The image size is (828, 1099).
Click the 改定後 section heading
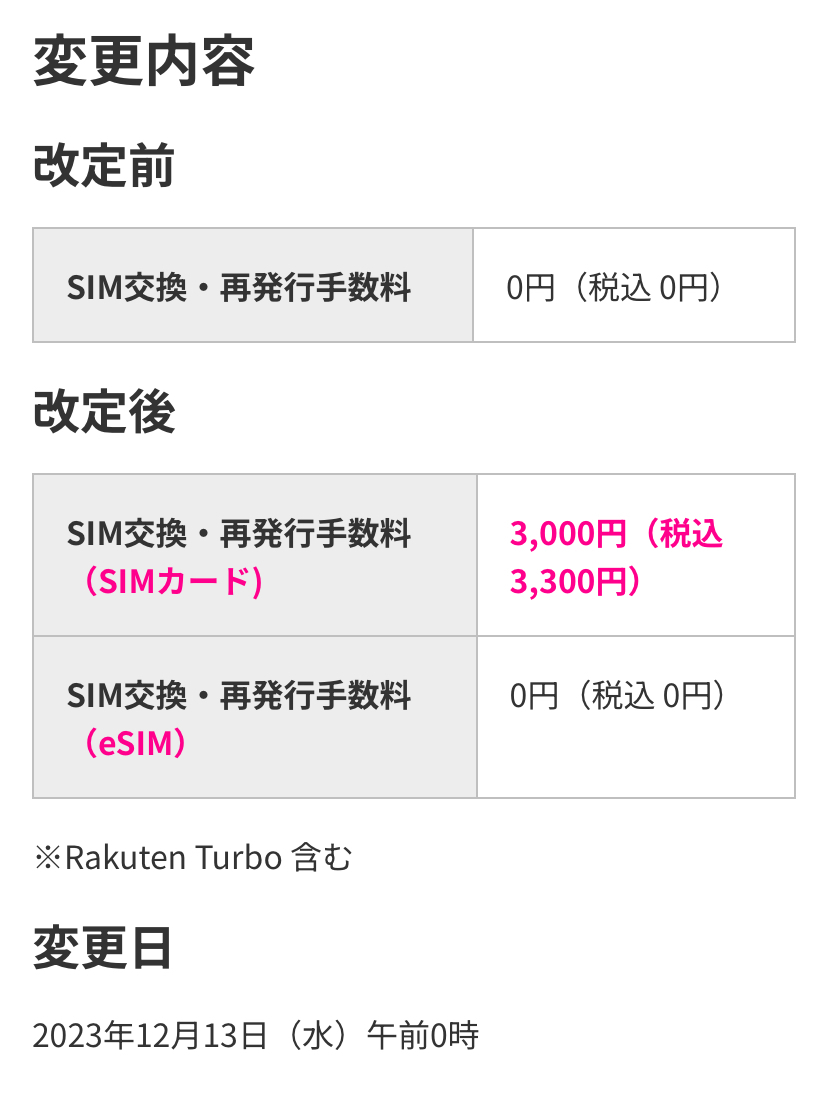(x=104, y=412)
